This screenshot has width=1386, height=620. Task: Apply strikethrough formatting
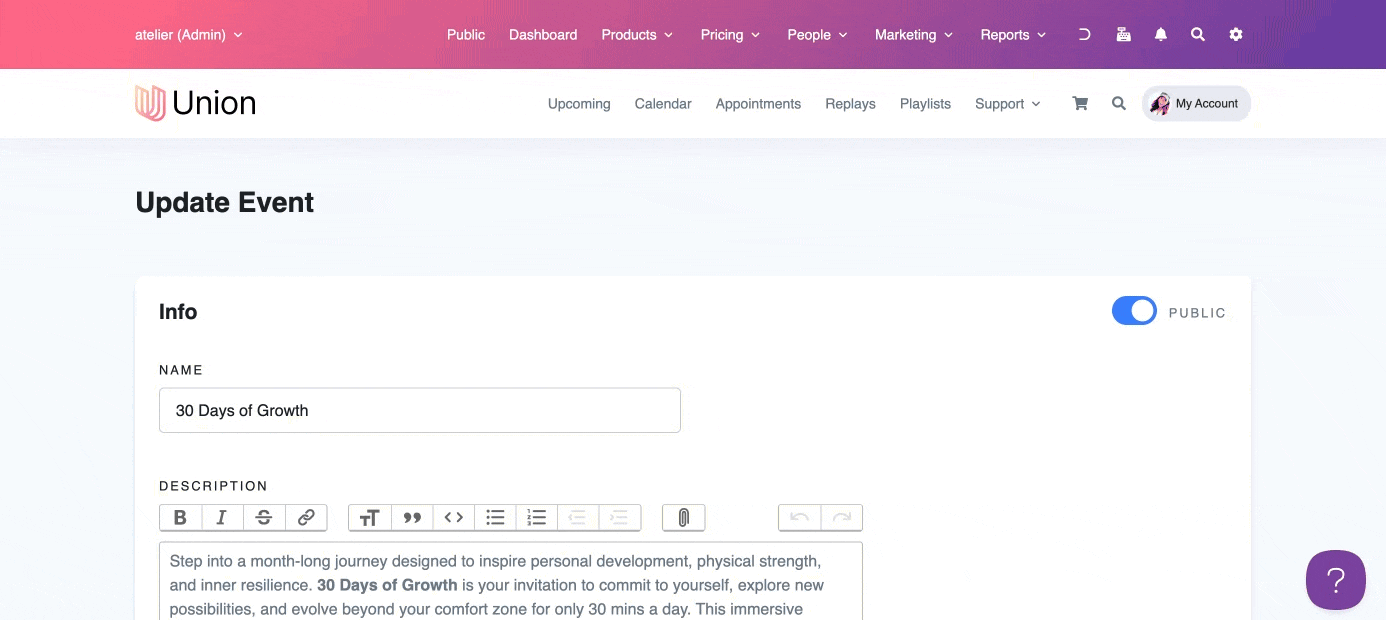[264, 517]
